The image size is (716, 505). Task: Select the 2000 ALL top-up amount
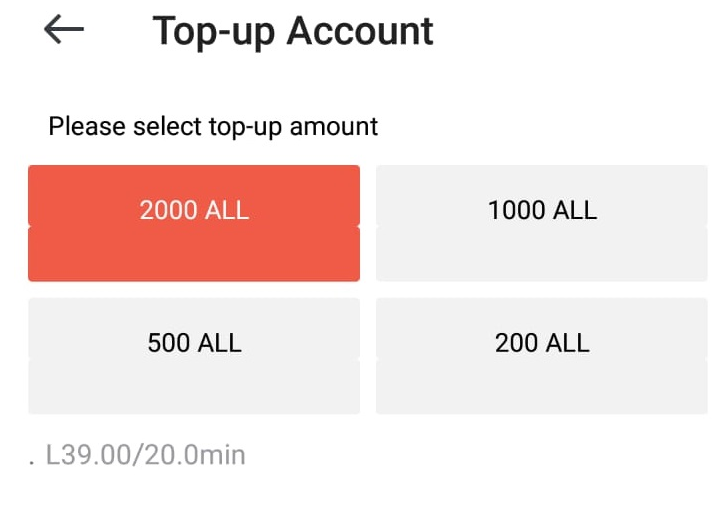(x=194, y=222)
